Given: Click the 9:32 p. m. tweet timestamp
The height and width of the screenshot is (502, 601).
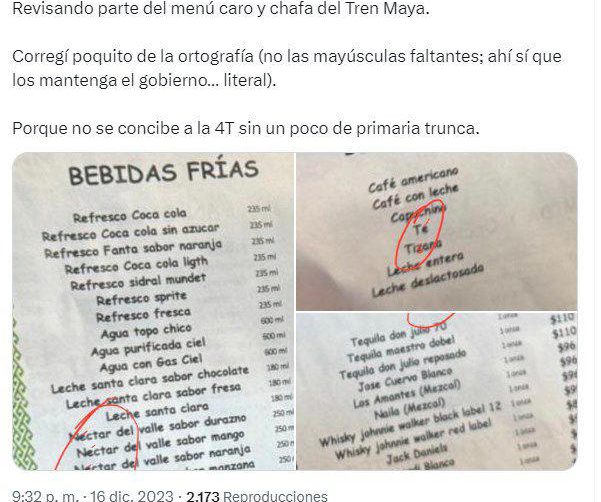Looking at the screenshot, I should tap(45, 496).
